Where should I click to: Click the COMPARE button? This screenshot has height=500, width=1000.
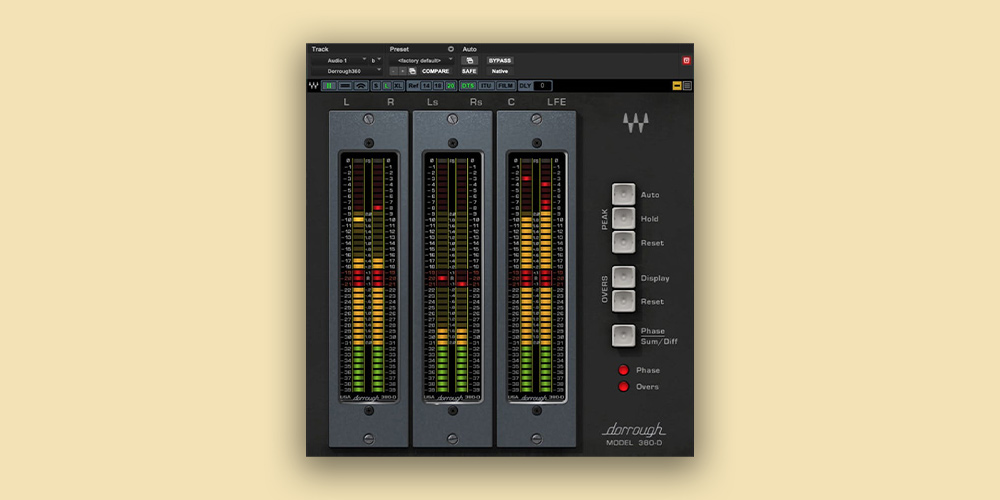pos(436,71)
